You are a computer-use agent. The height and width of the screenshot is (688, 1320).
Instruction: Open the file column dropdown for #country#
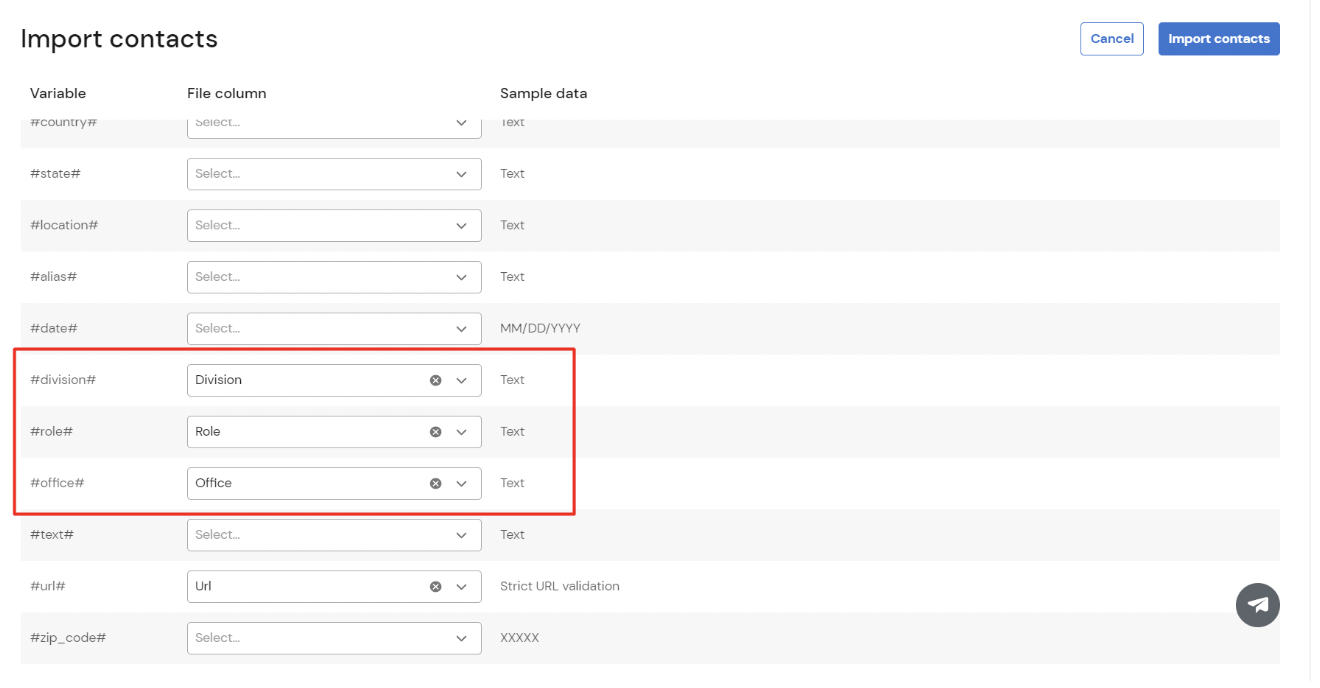click(333, 122)
